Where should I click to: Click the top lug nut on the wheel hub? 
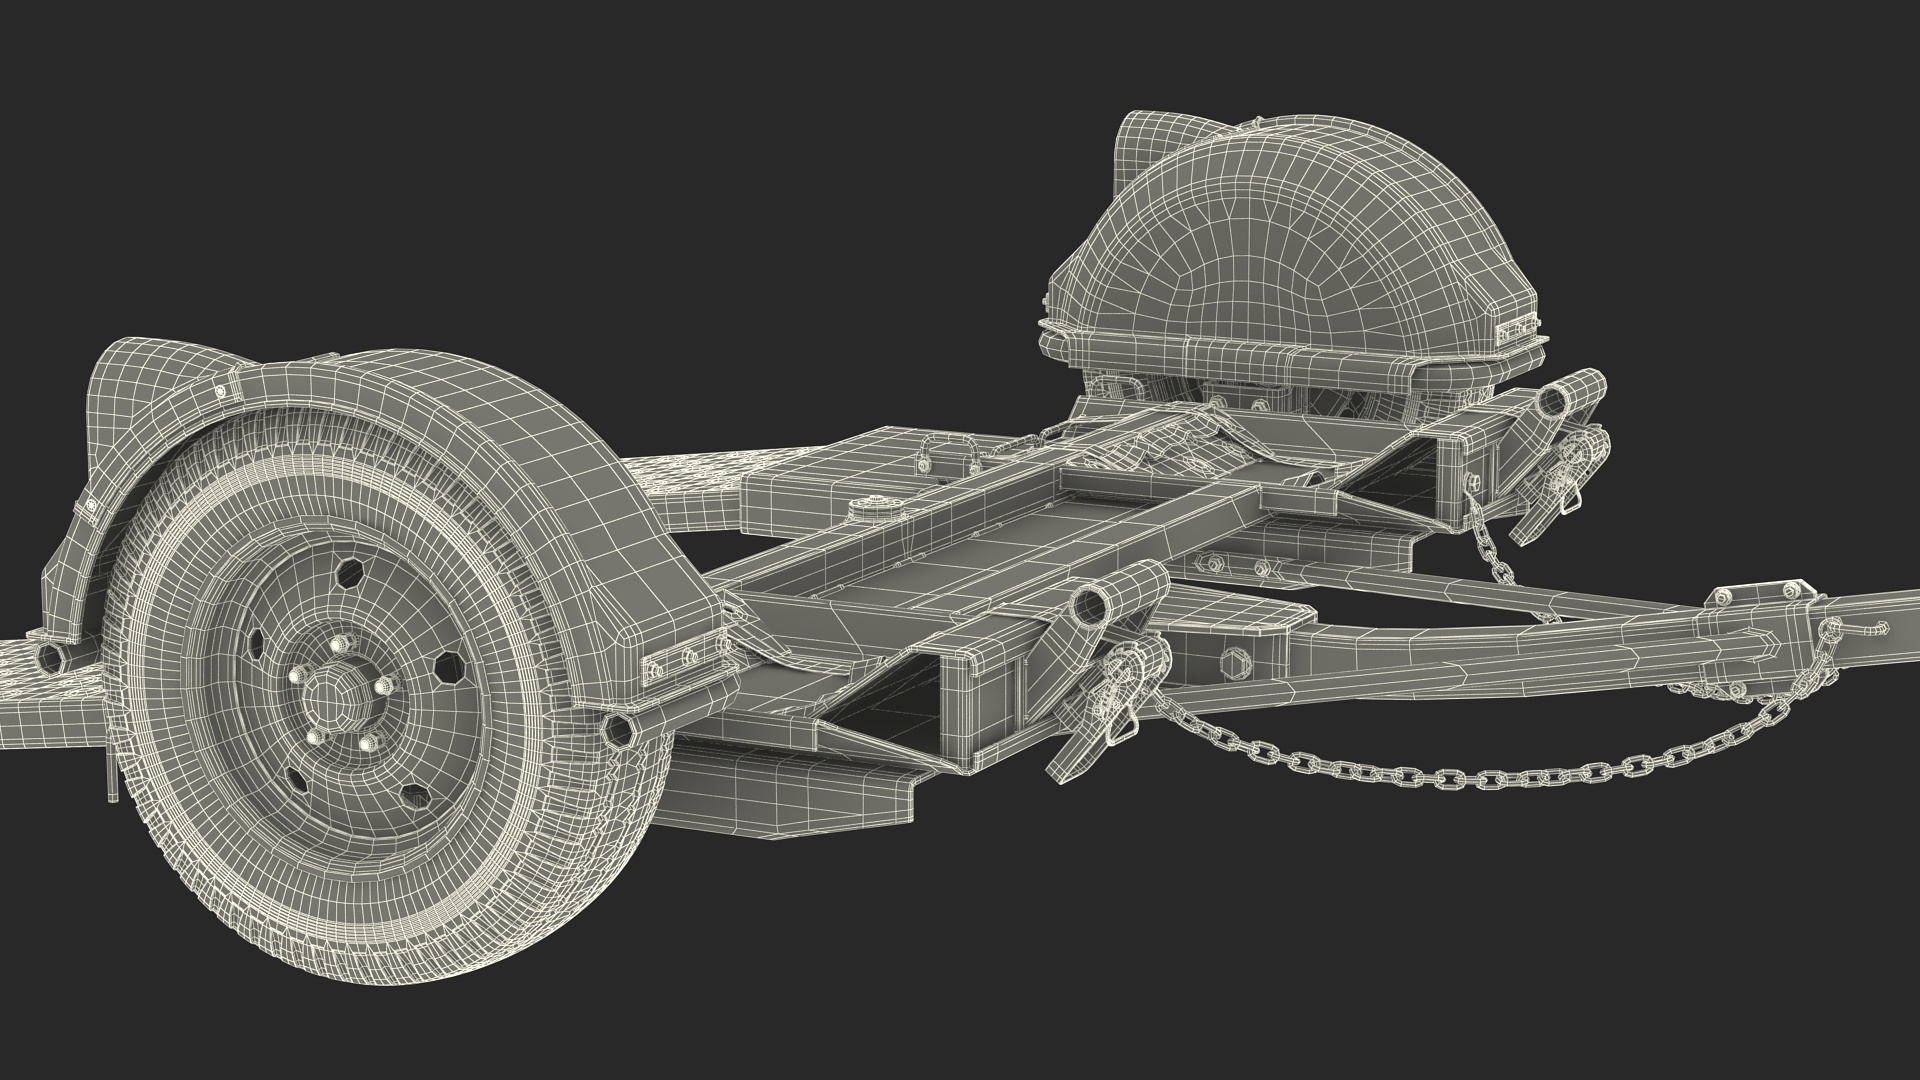point(337,644)
